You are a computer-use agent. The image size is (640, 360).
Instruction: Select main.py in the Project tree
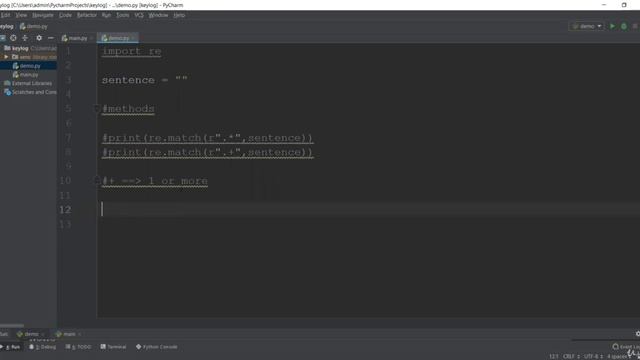(x=29, y=75)
